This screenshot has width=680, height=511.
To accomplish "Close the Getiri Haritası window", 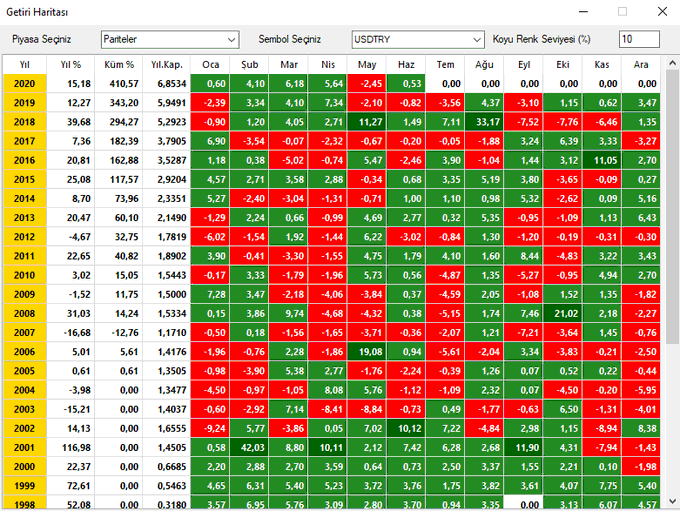I will click(662, 12).
